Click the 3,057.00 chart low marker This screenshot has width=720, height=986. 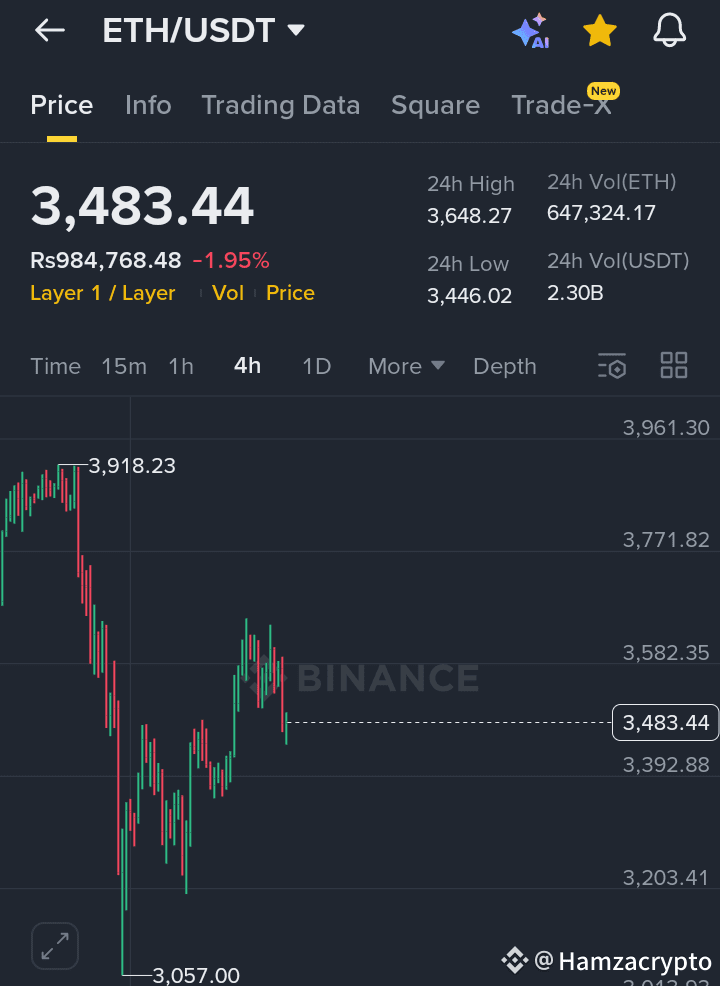point(196,975)
